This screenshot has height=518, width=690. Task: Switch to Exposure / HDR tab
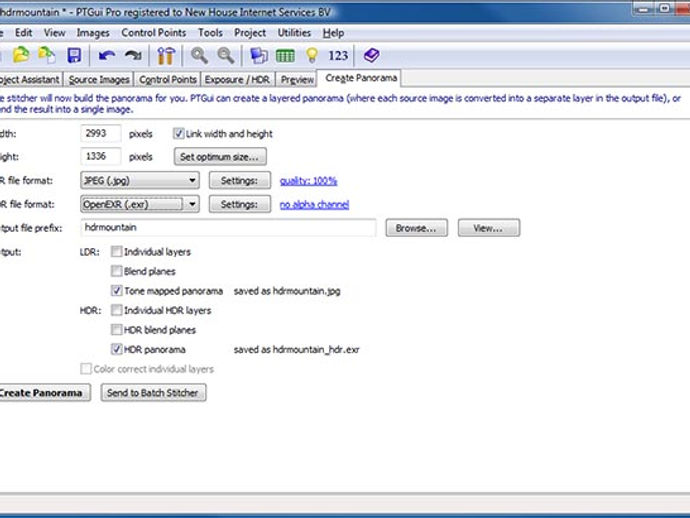click(237, 80)
